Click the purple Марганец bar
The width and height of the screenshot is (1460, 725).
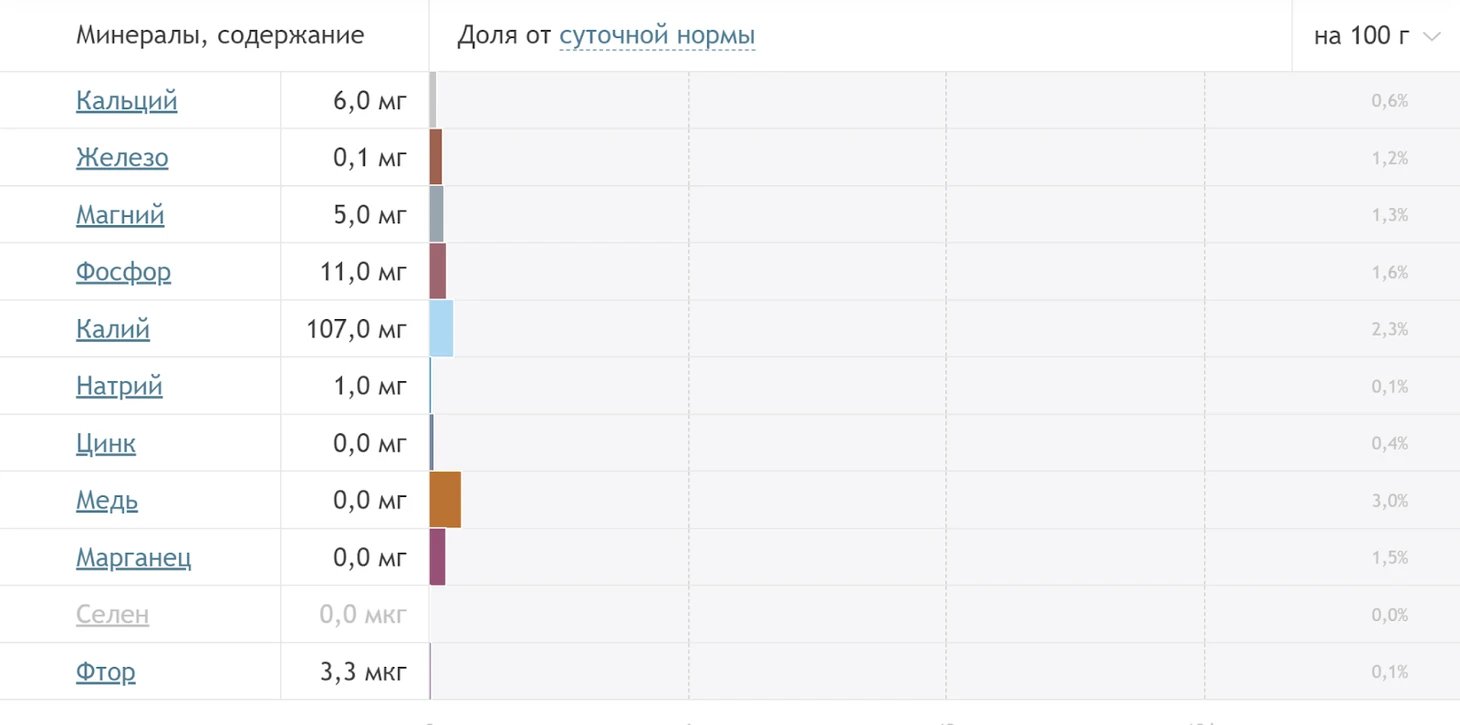[437, 557]
